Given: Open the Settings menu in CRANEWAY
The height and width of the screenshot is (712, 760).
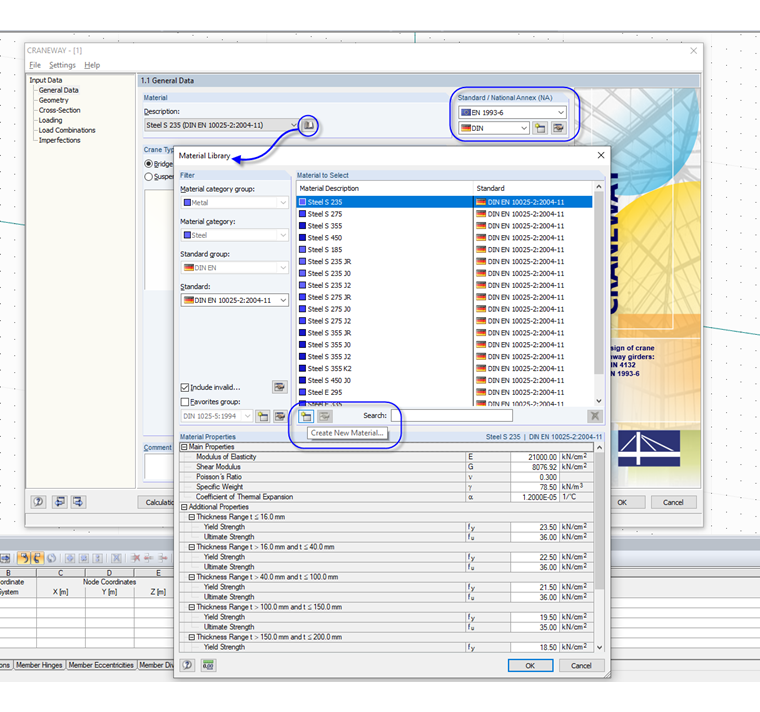Looking at the screenshot, I should pyautogui.click(x=63, y=65).
